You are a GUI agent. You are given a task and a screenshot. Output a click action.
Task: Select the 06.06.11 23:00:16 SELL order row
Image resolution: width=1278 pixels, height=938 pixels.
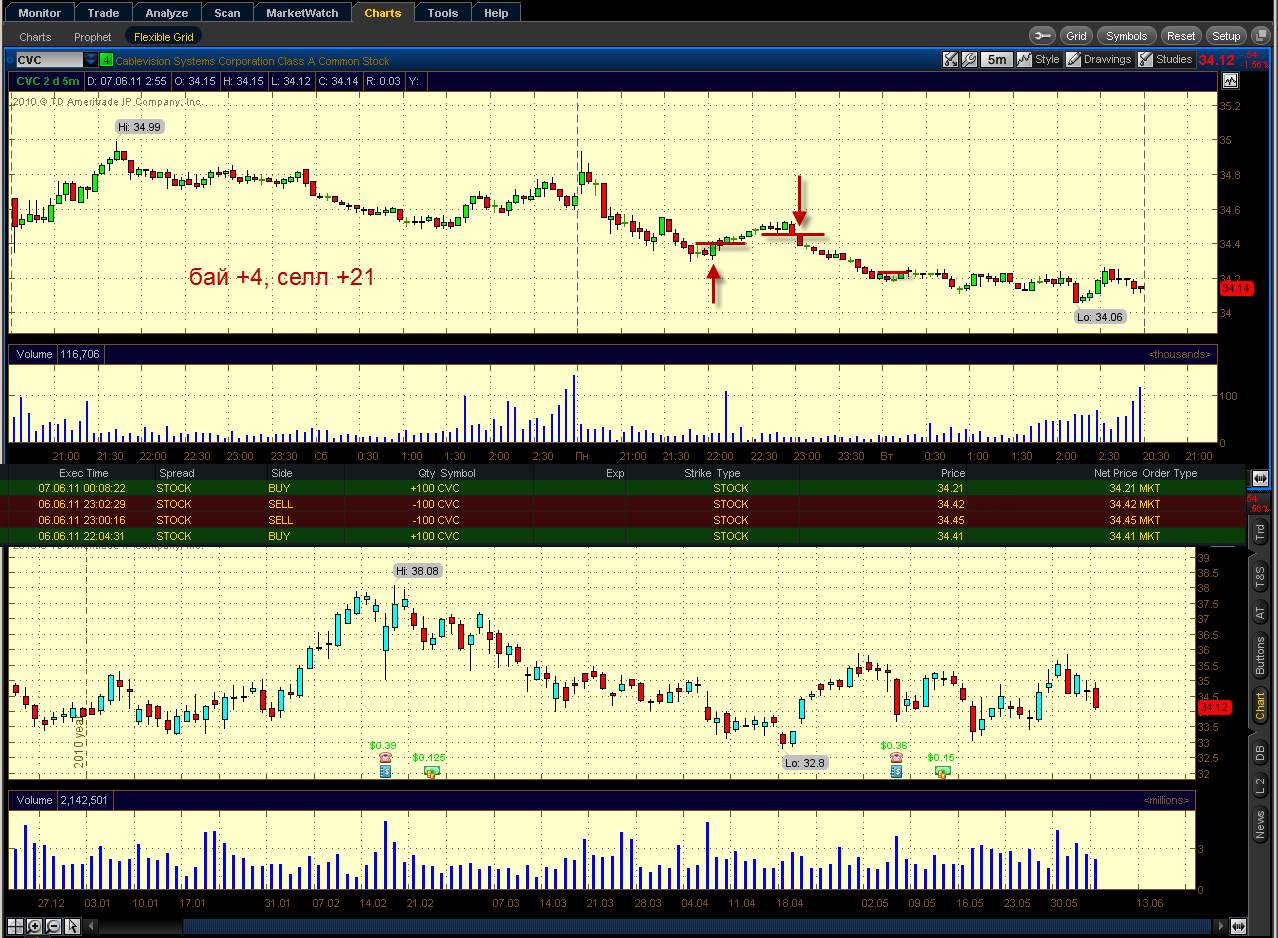click(x=621, y=520)
